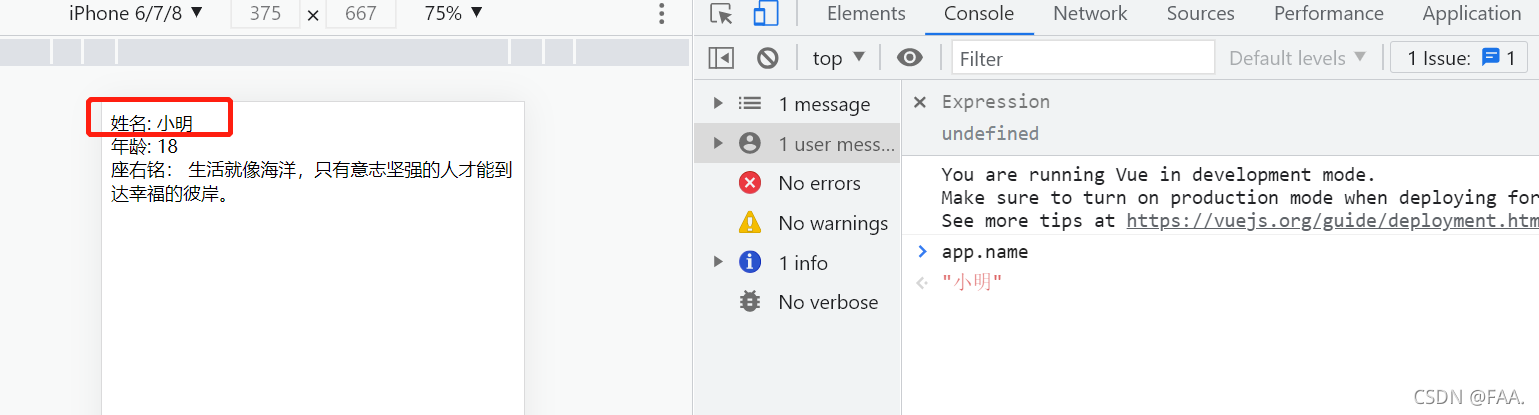Select the No warnings sidebar row
This screenshot has height=415, width=1539.
797,223
